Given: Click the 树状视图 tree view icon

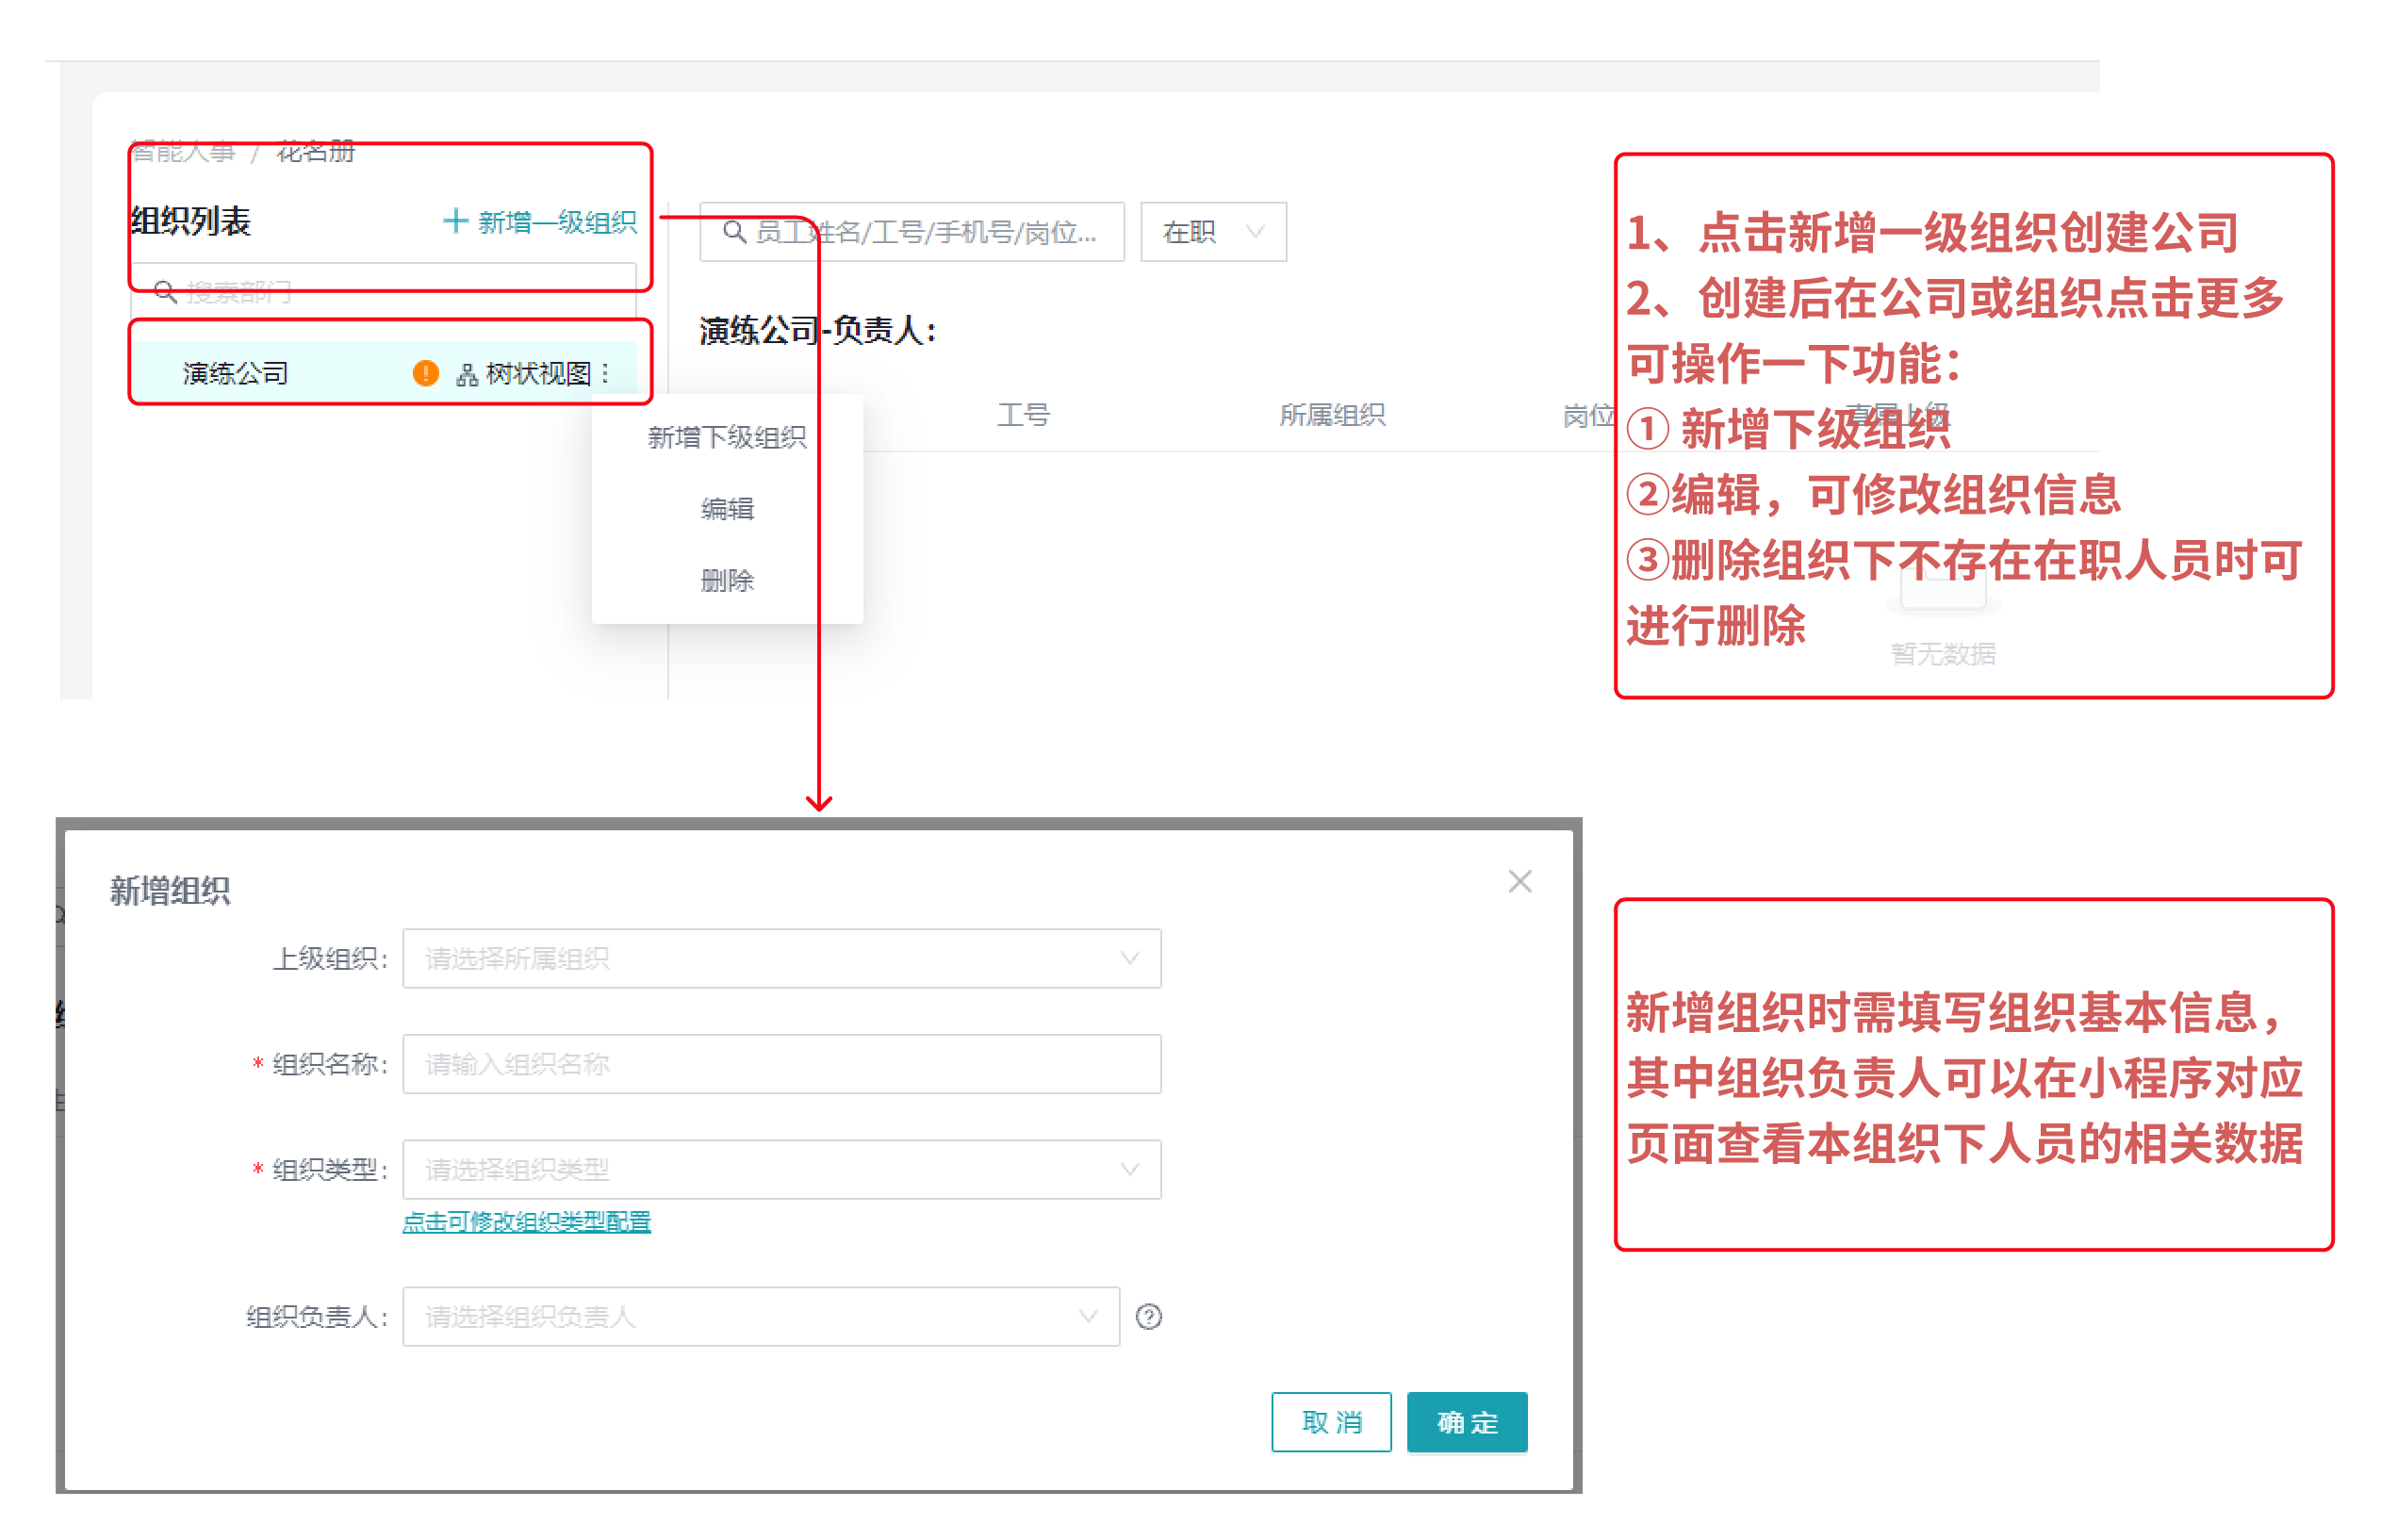Looking at the screenshot, I should [x=467, y=374].
